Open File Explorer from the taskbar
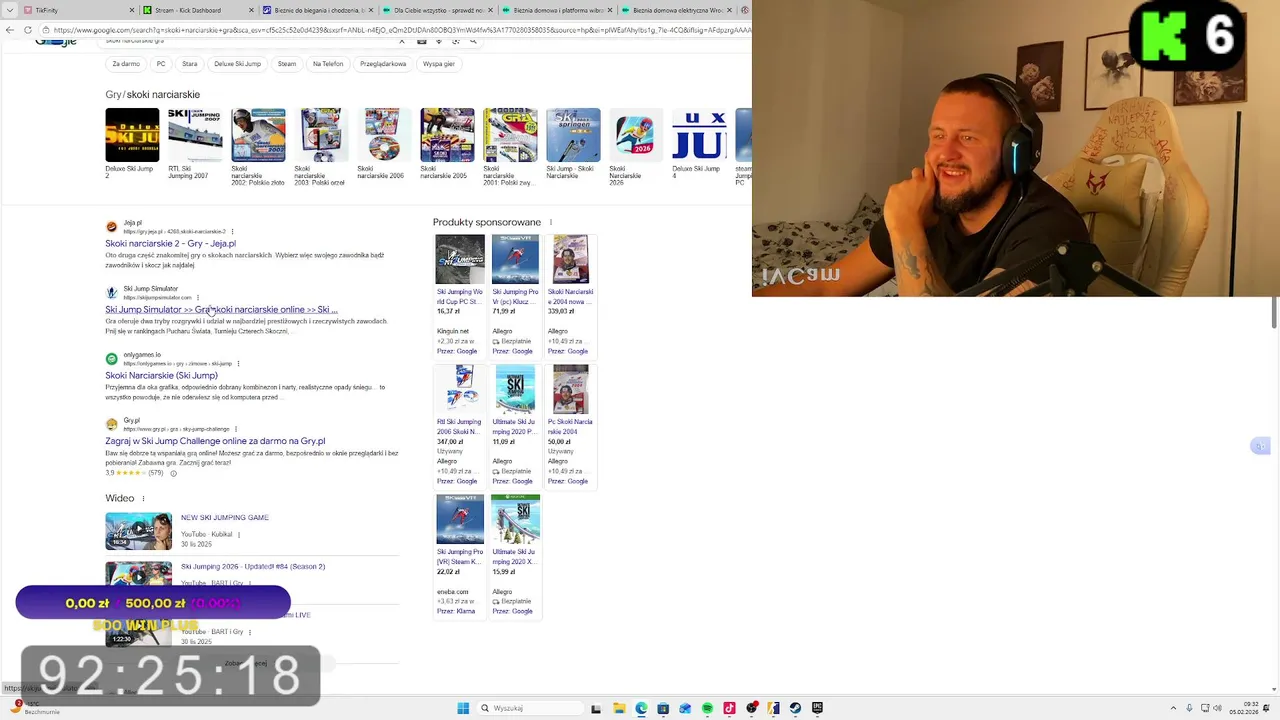The height and width of the screenshot is (720, 1280). 619,708
